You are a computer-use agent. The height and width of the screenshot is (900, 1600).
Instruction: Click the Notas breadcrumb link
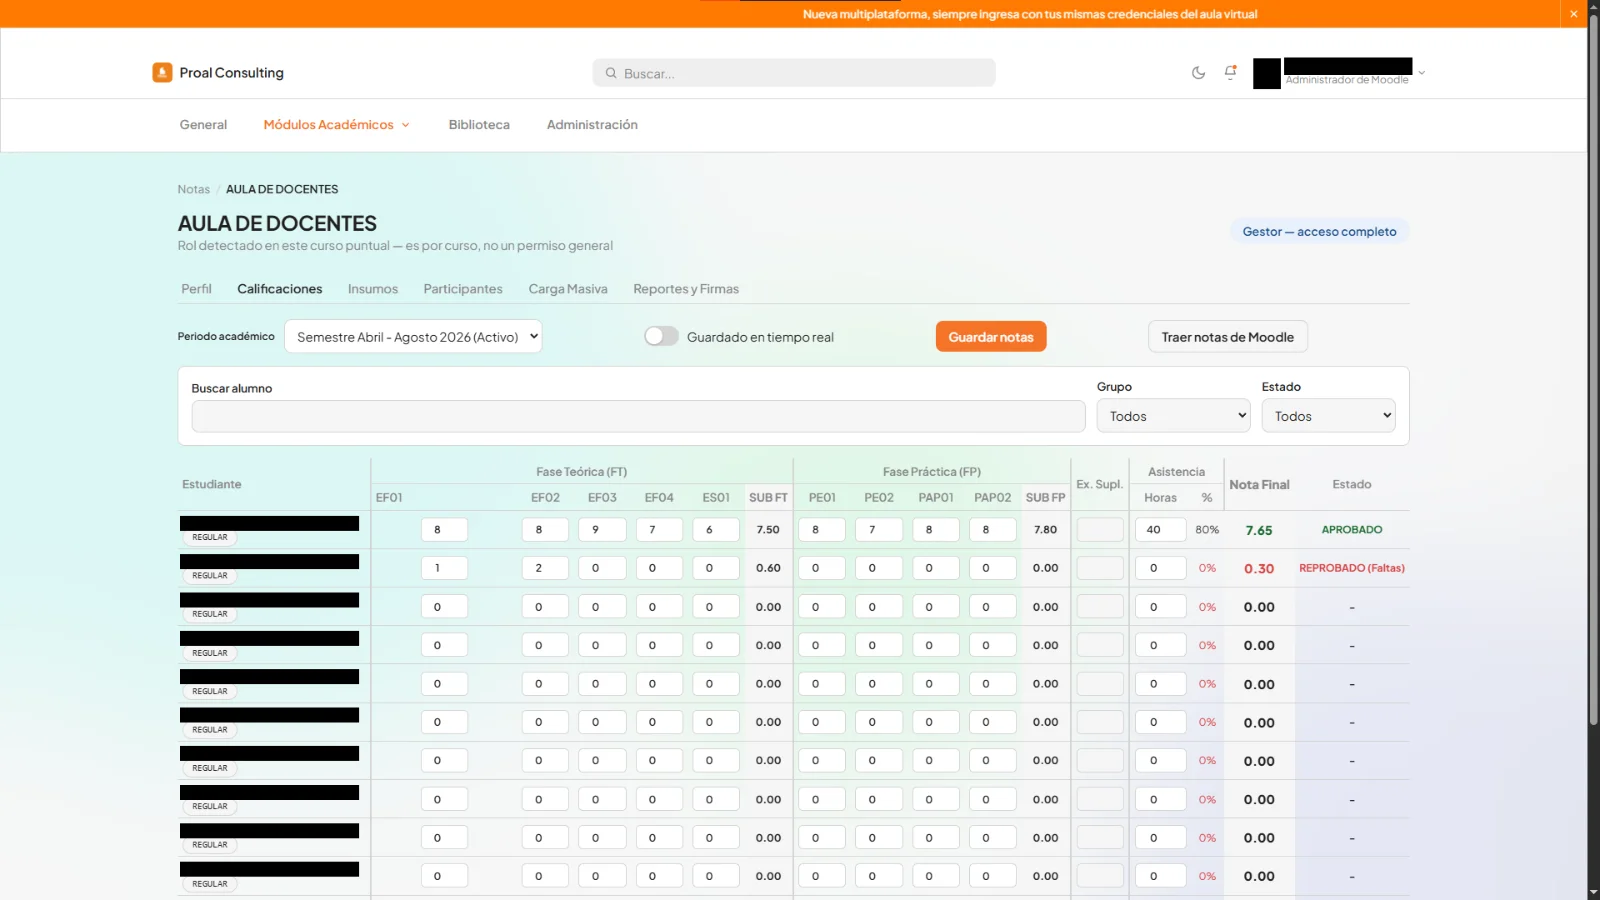click(x=194, y=189)
